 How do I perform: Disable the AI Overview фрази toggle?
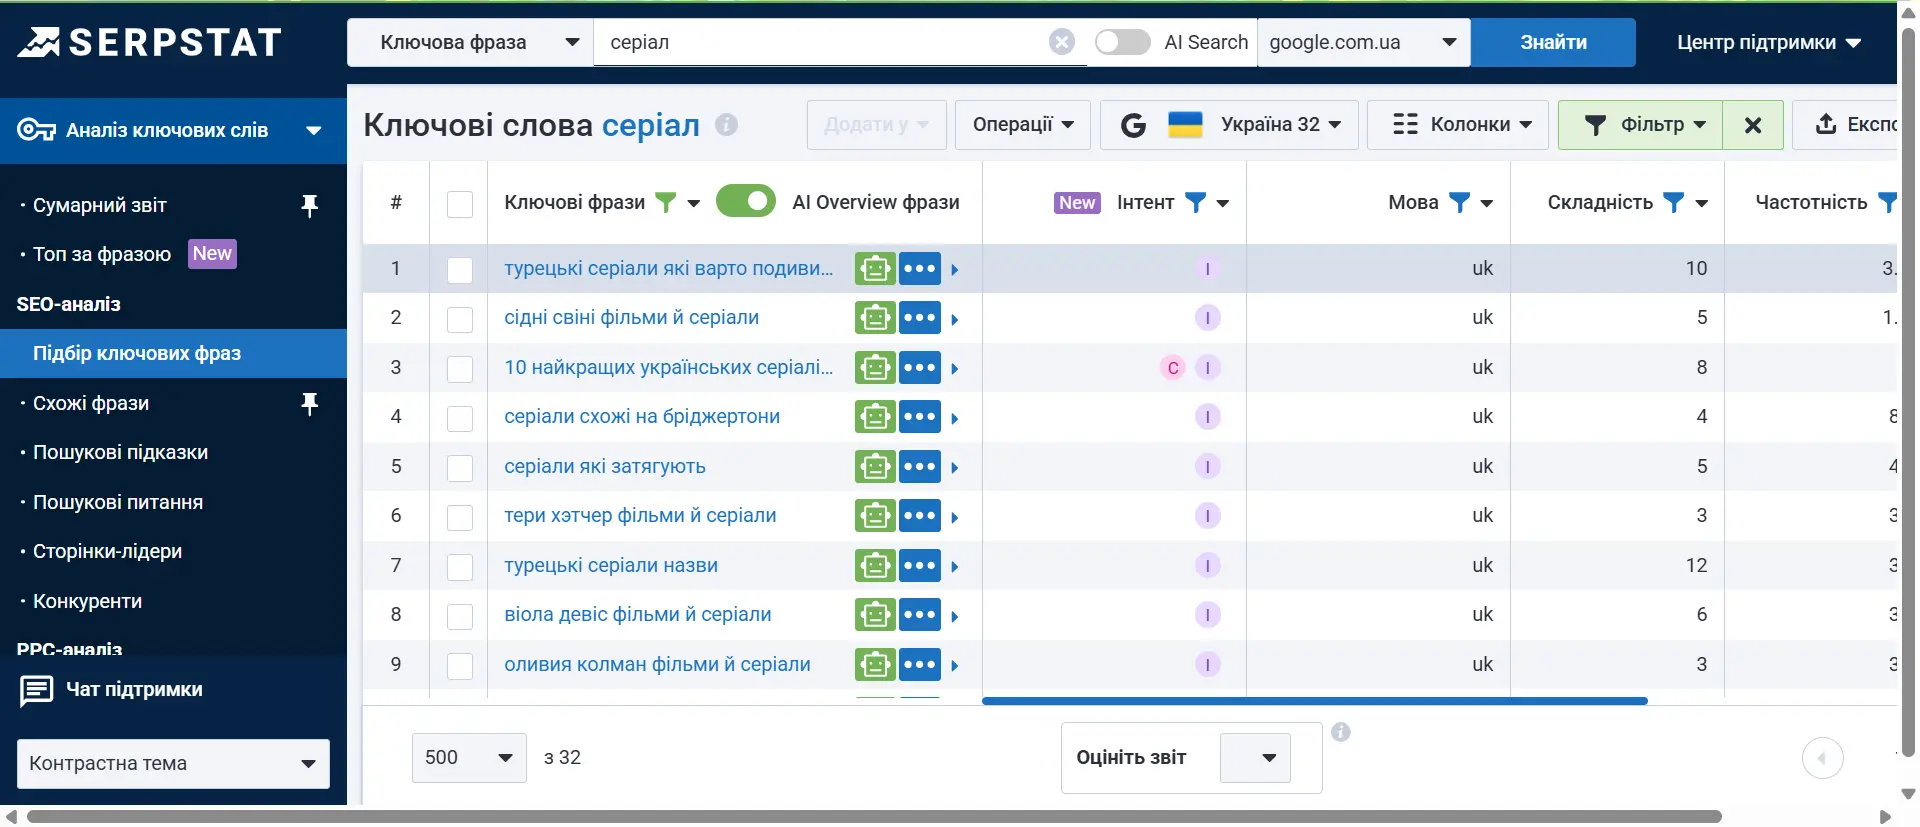746,202
